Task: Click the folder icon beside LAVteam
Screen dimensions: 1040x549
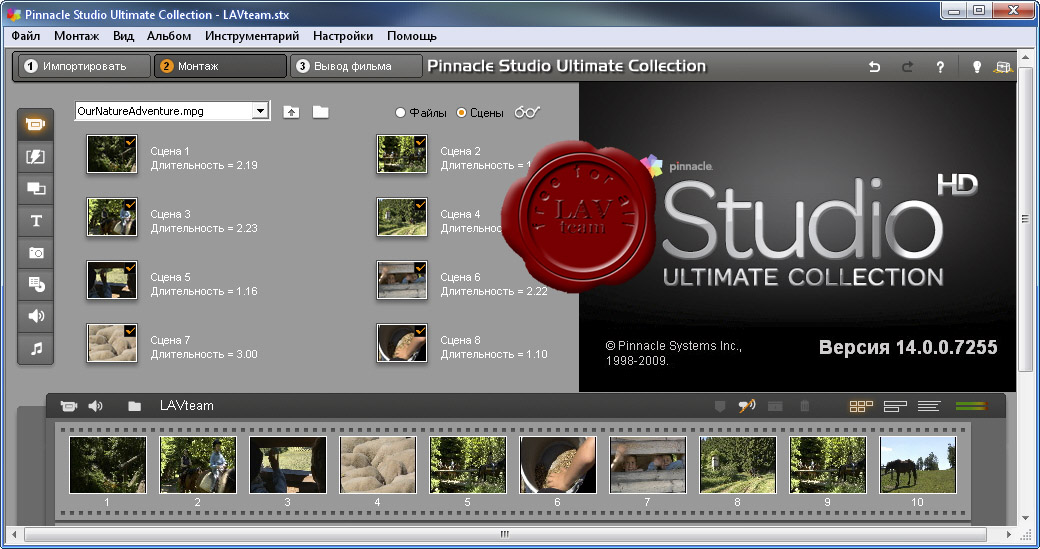Action: pyautogui.click(x=134, y=406)
